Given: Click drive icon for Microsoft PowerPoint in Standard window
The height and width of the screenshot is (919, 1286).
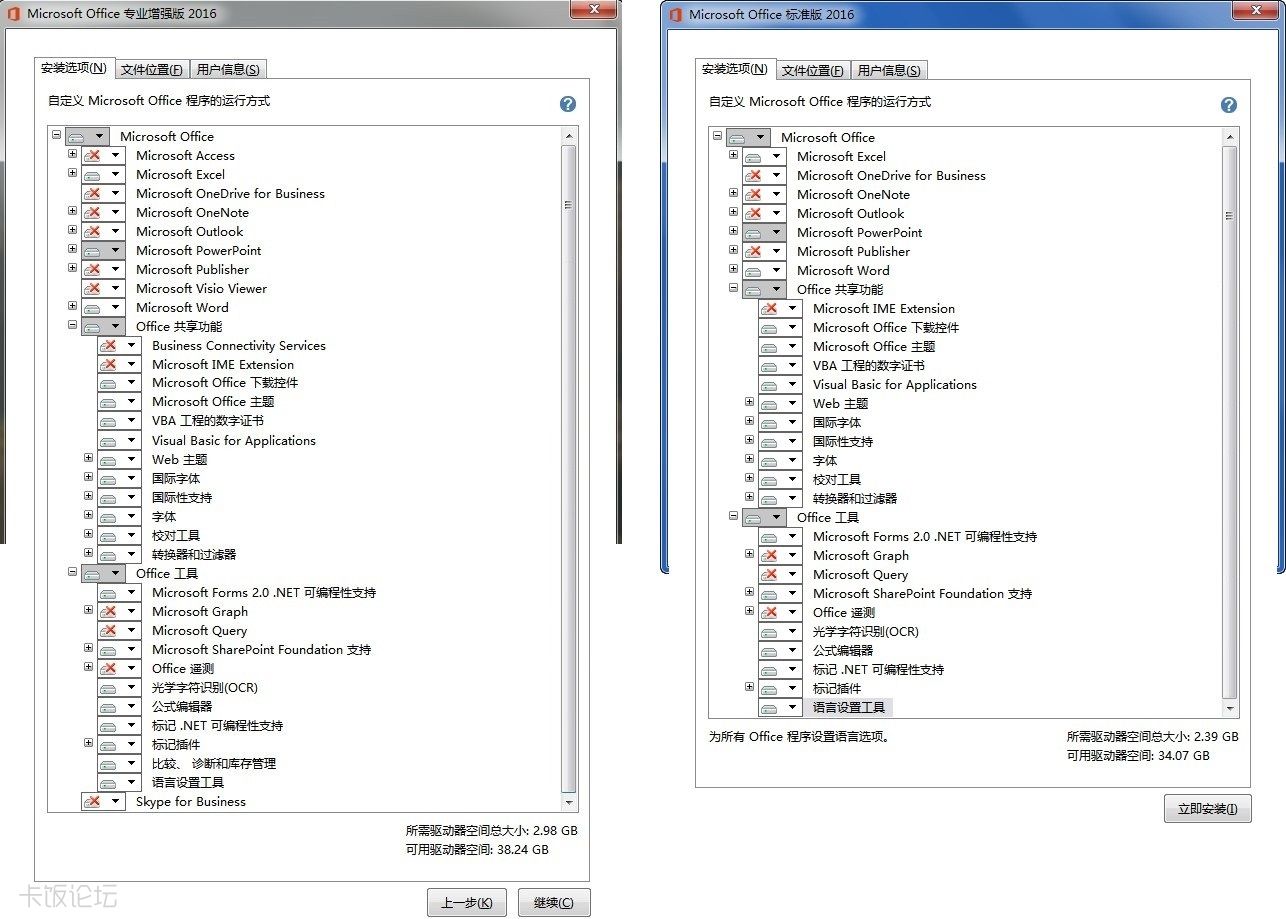Looking at the screenshot, I should [x=754, y=232].
